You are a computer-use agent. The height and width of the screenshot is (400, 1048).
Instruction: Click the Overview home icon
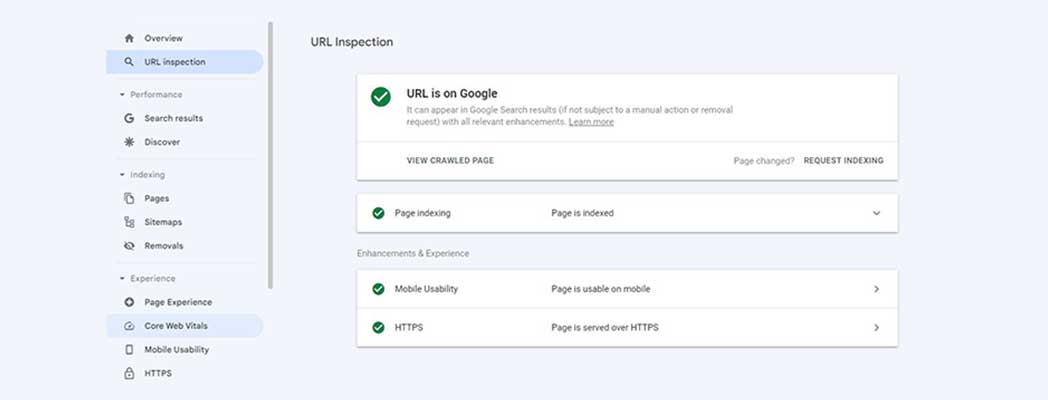(x=129, y=38)
